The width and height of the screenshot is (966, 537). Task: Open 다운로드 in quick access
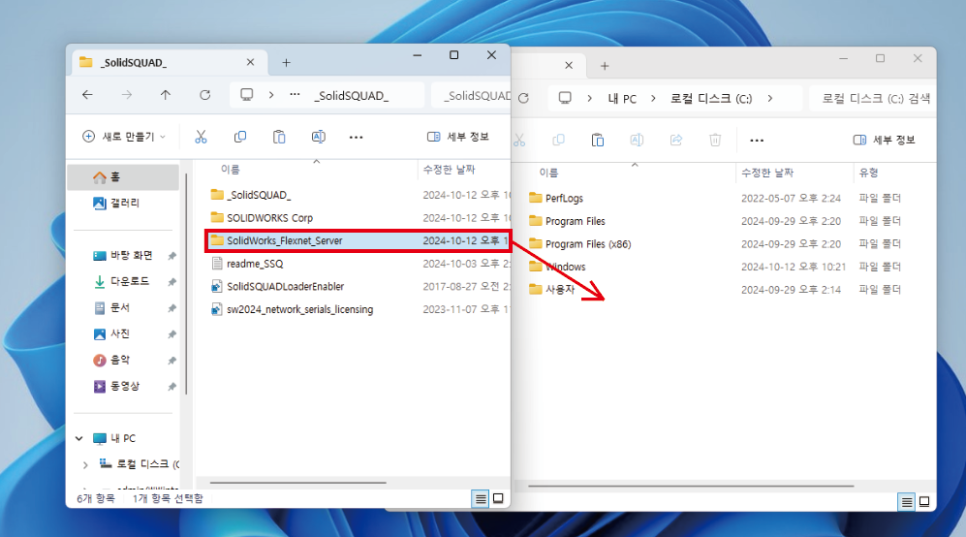(x=123, y=281)
